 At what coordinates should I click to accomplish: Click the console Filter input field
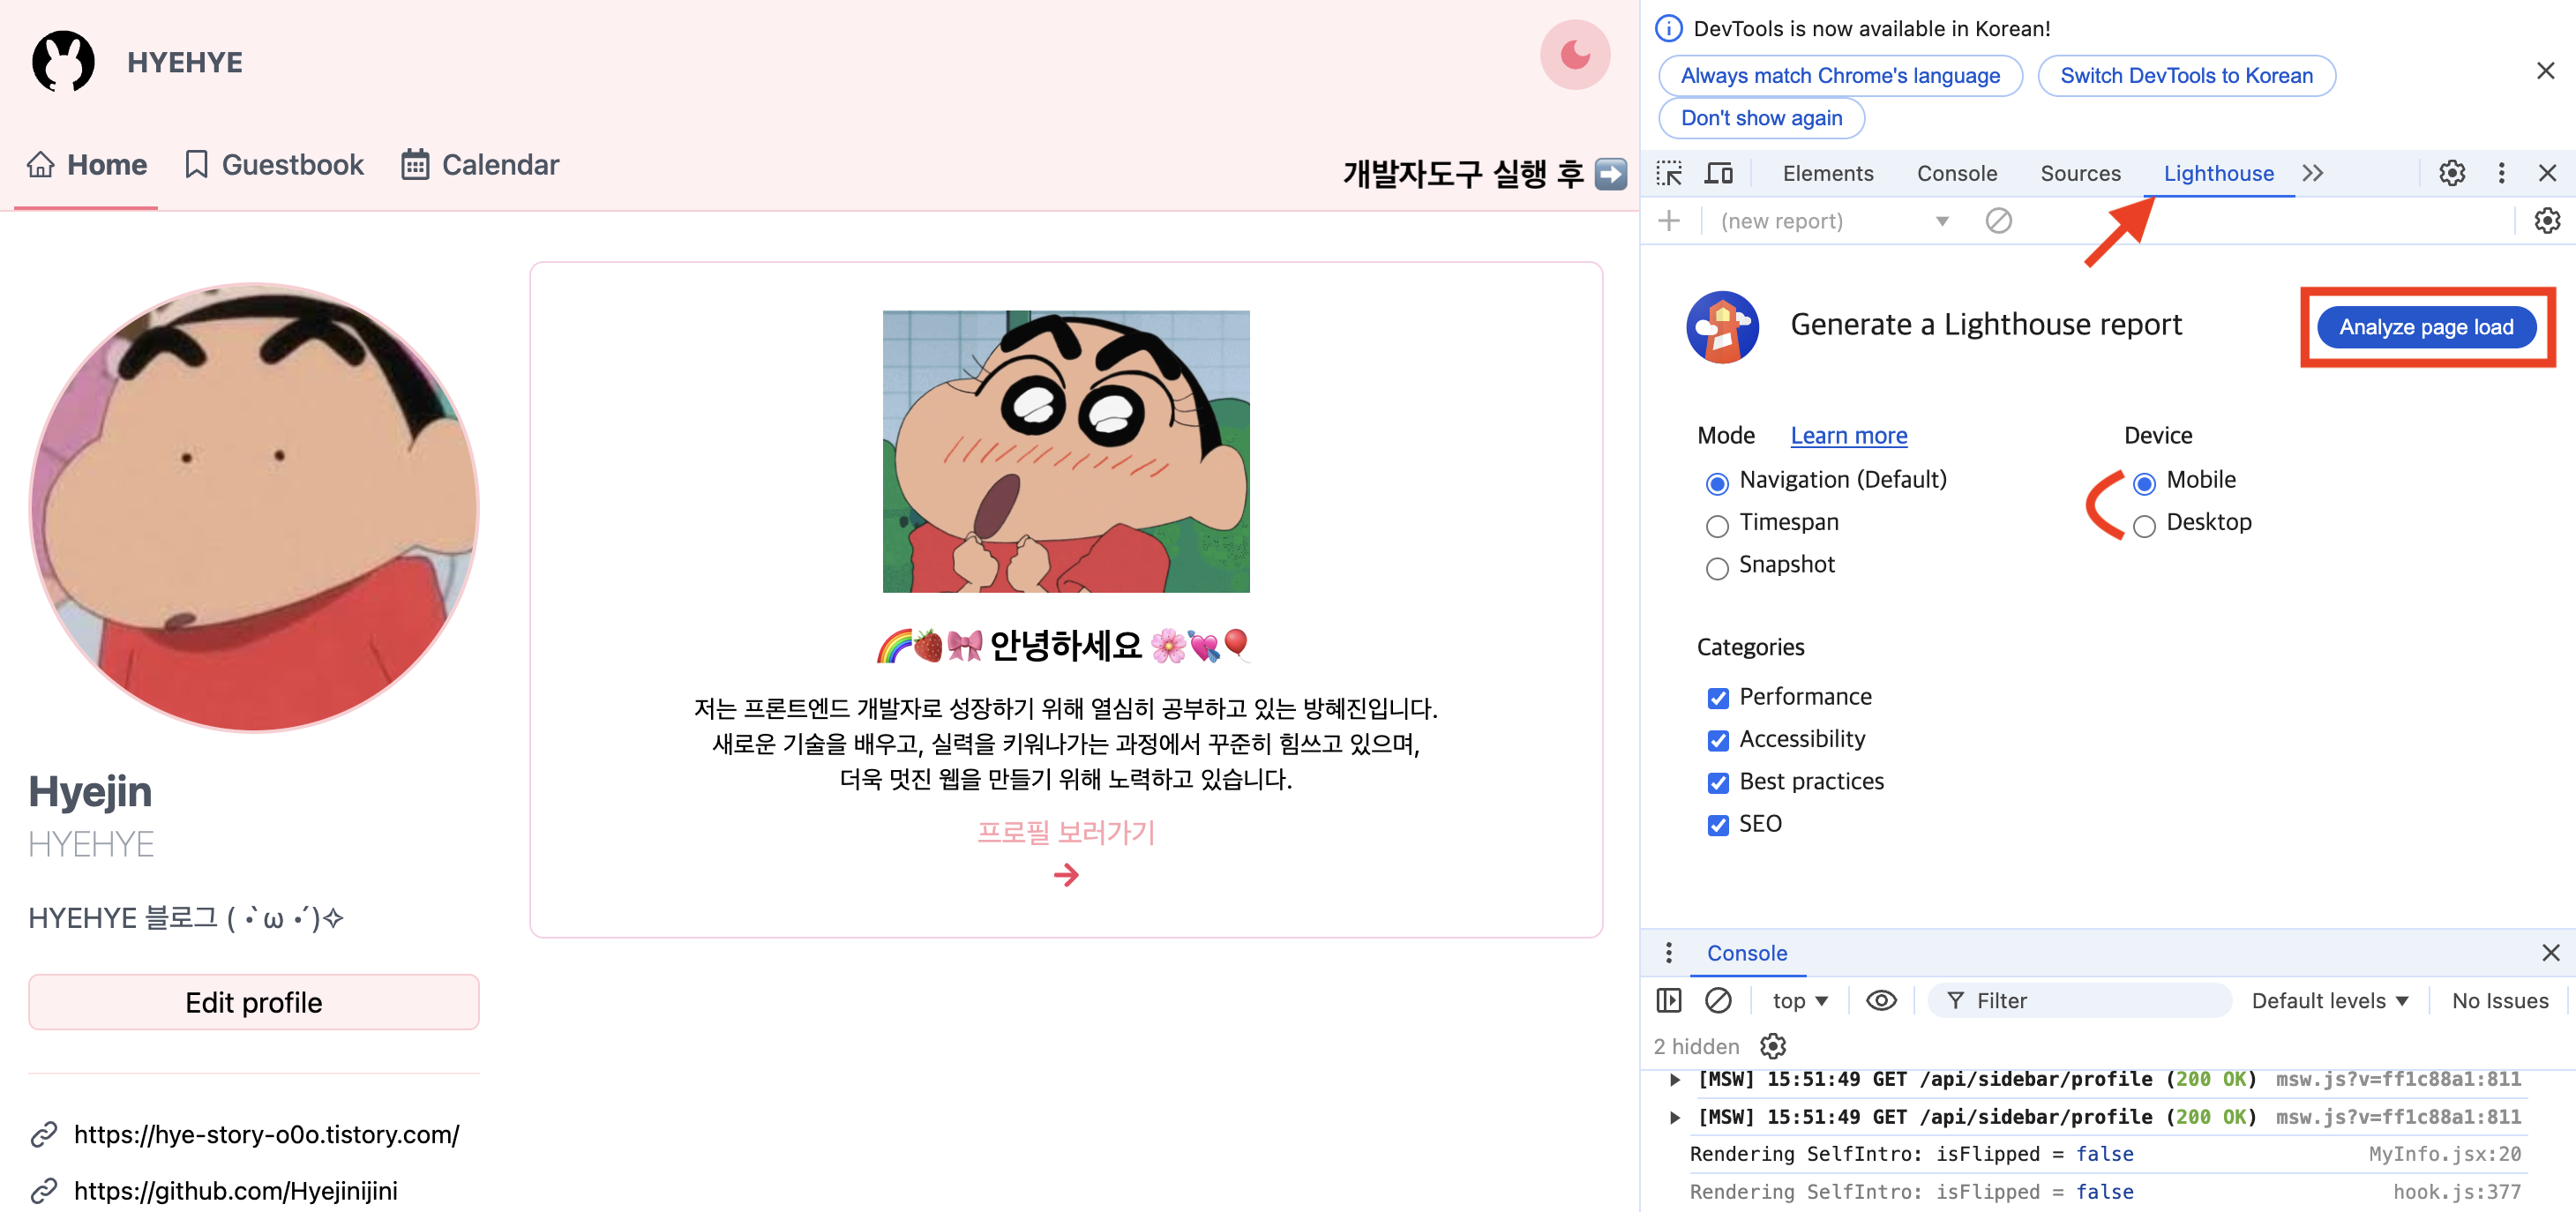pos(2080,1000)
